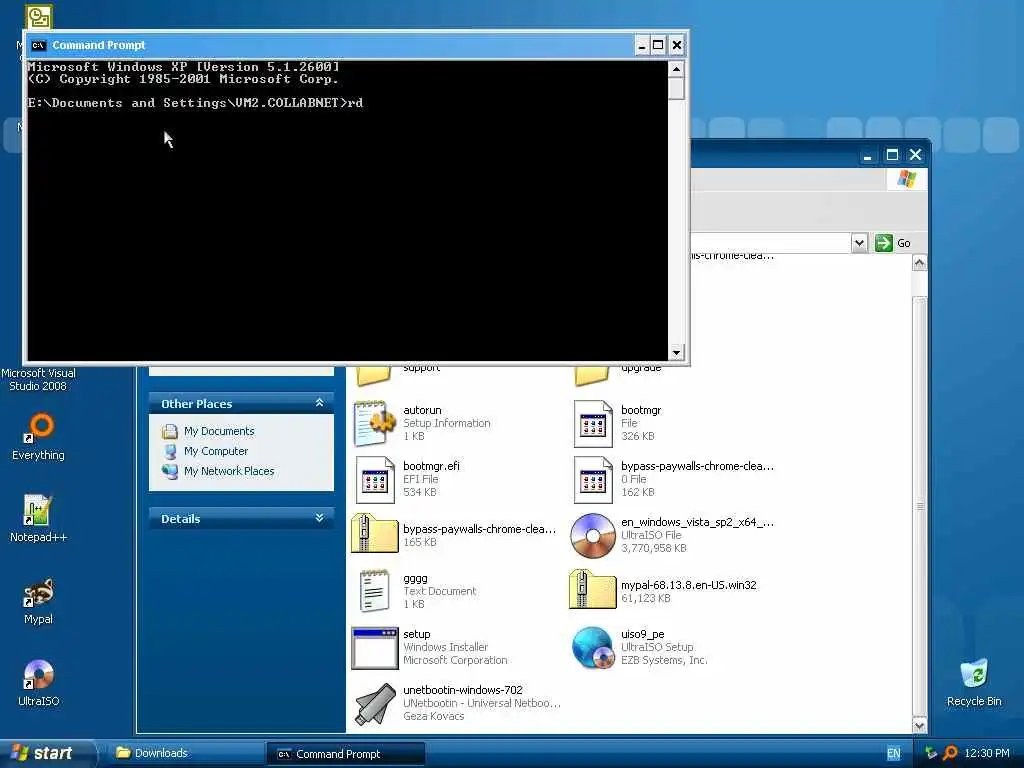This screenshot has width=1024, height=768.
Task: Click the Command Prompt scroll down arrow
Action: 676,352
